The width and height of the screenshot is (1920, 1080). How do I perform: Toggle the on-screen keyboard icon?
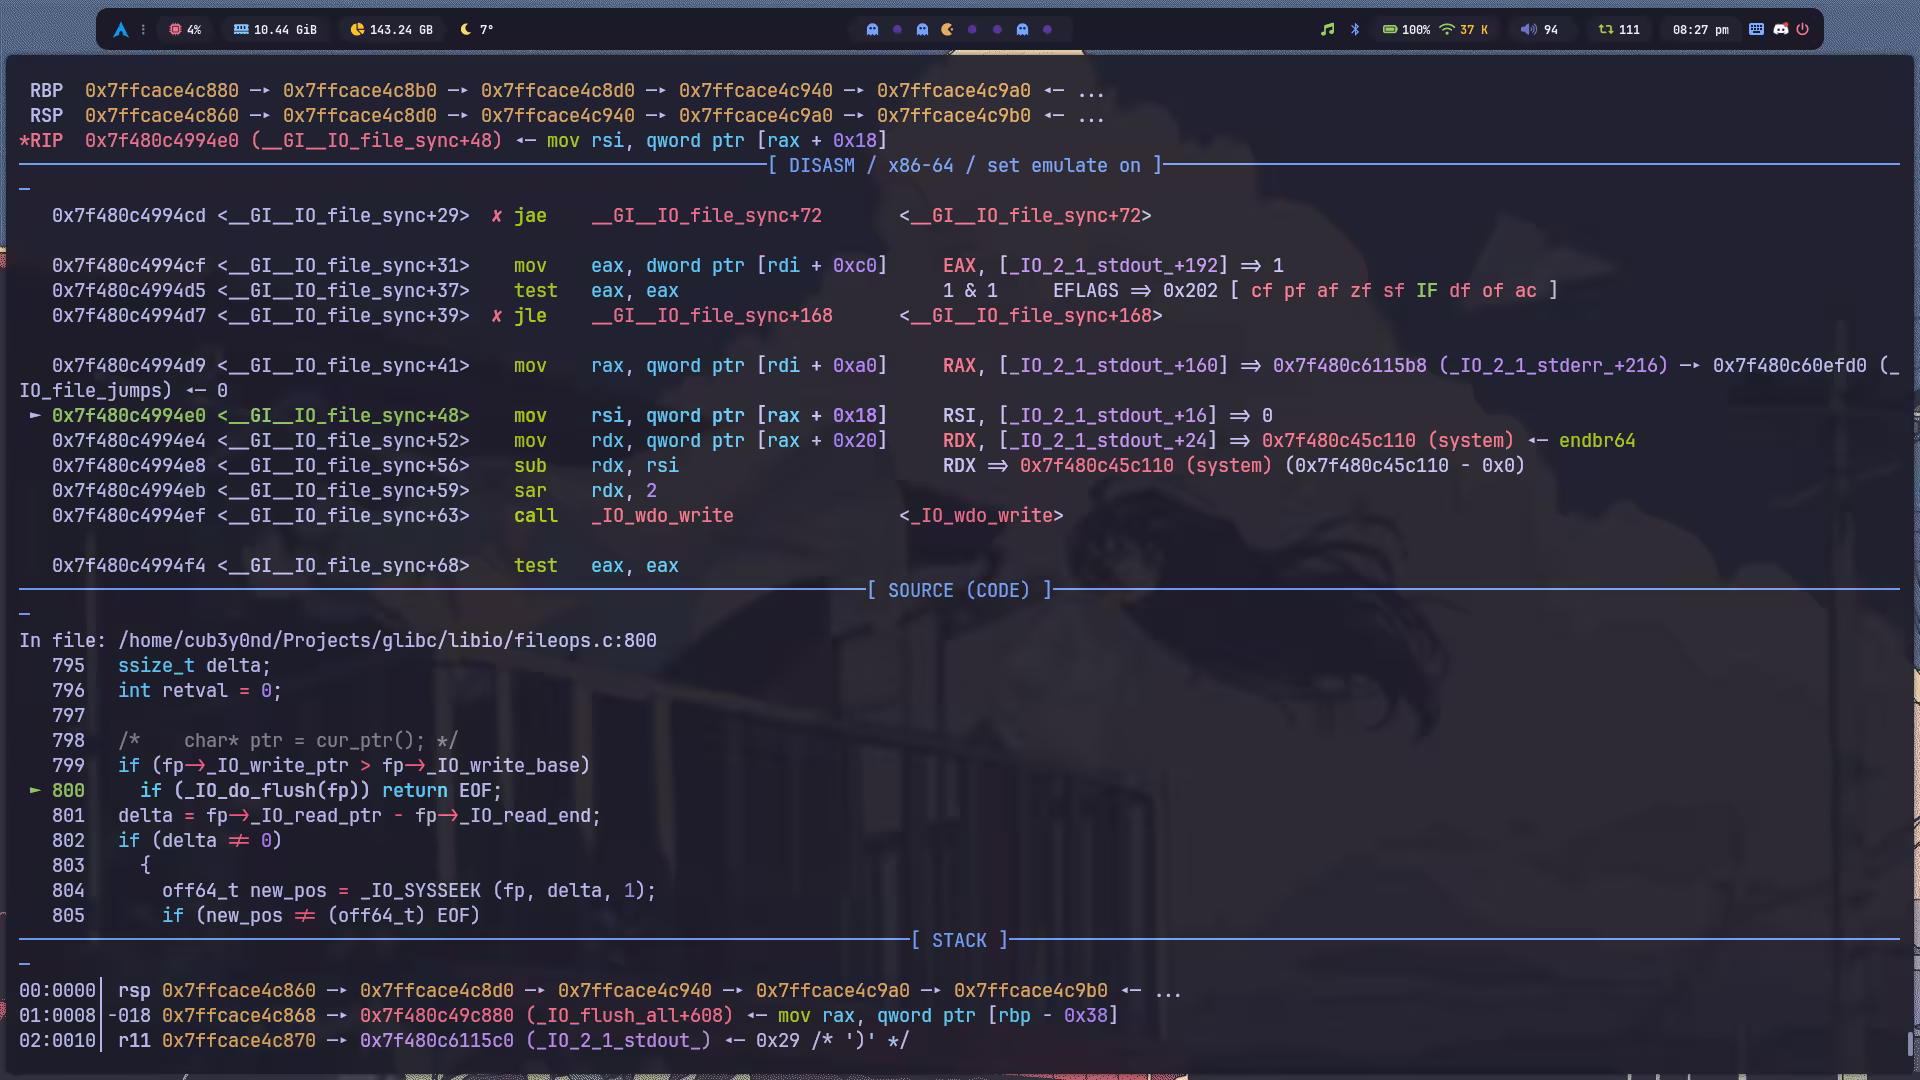(1756, 30)
